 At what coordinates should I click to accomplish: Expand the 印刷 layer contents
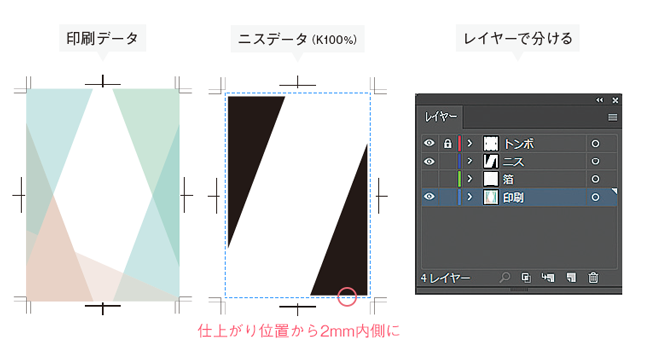(x=470, y=197)
